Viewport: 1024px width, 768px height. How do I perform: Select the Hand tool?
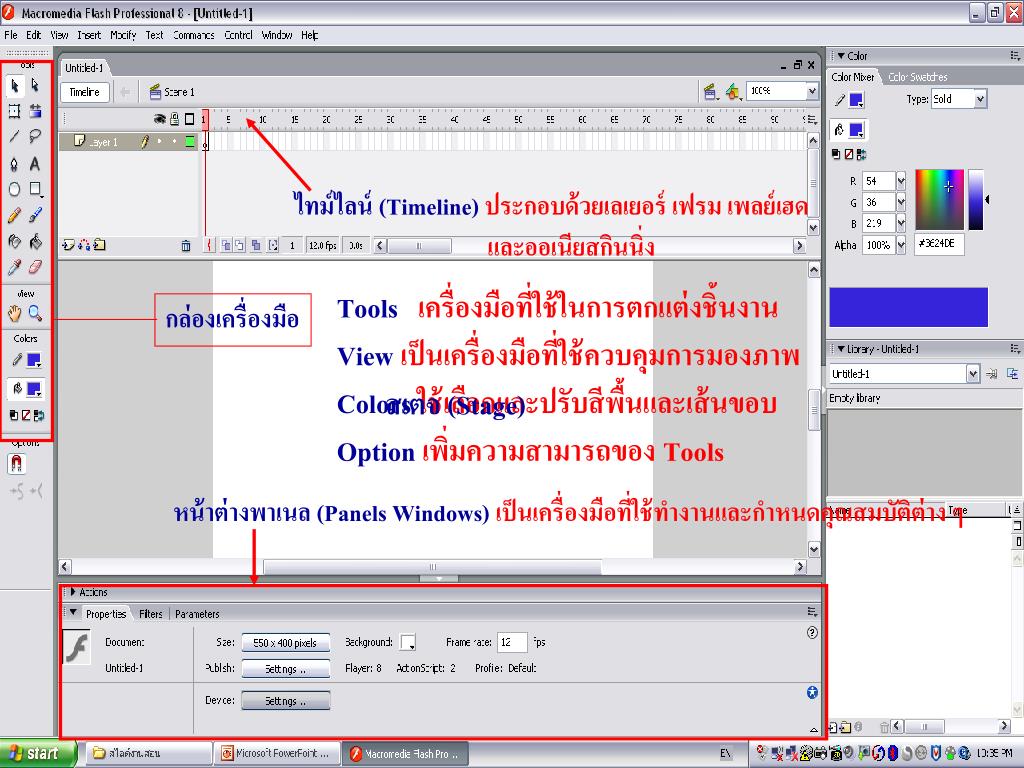(14, 314)
